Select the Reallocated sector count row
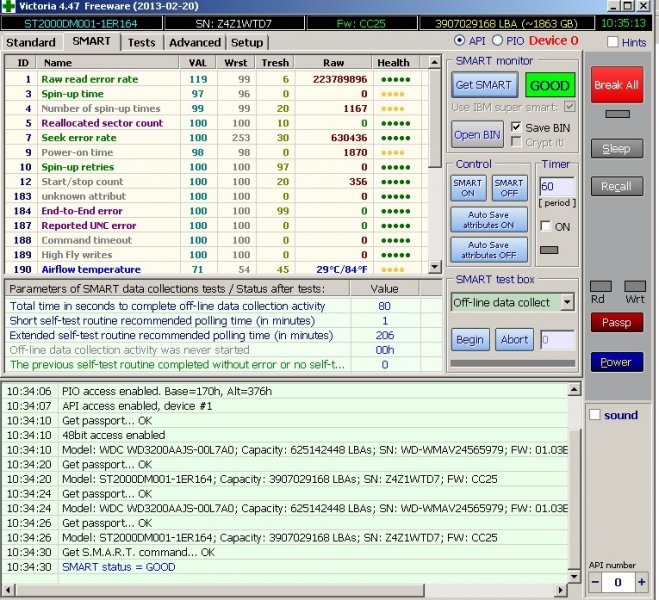 102,123
